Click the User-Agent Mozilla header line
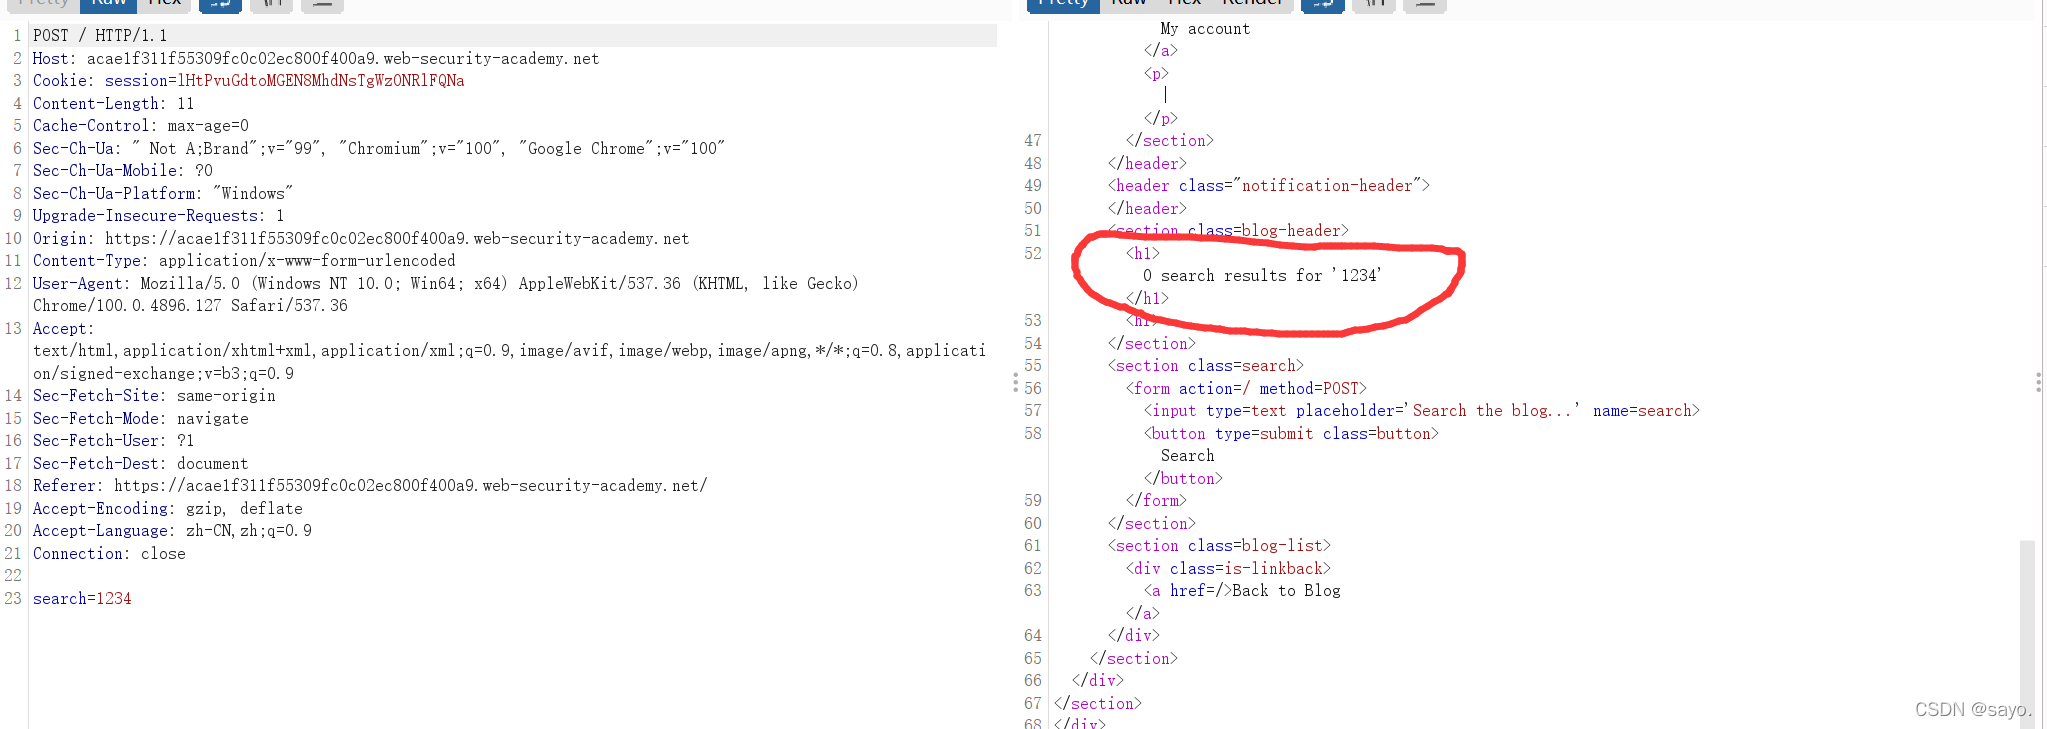Image resolution: width=2047 pixels, height=729 pixels. [446, 284]
